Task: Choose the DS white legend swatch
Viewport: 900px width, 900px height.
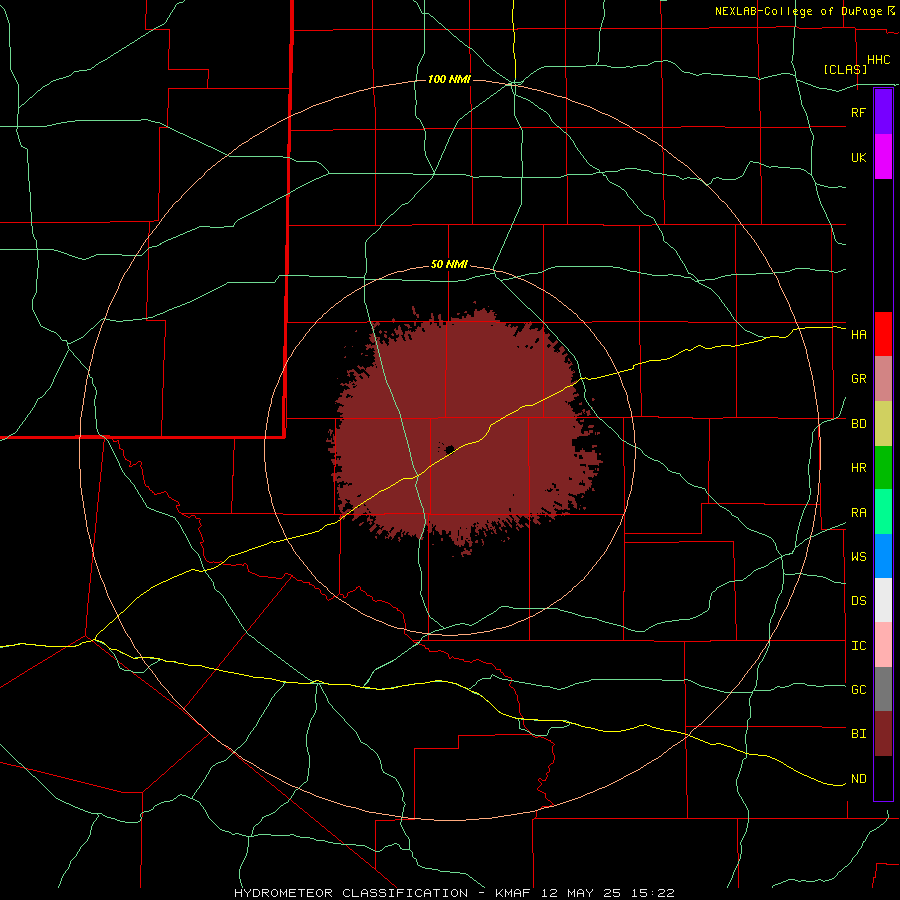Action: [x=883, y=600]
